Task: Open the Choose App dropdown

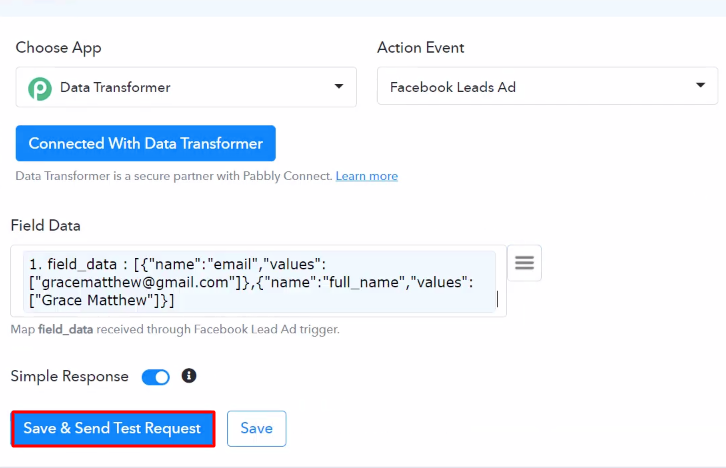Action: point(186,87)
